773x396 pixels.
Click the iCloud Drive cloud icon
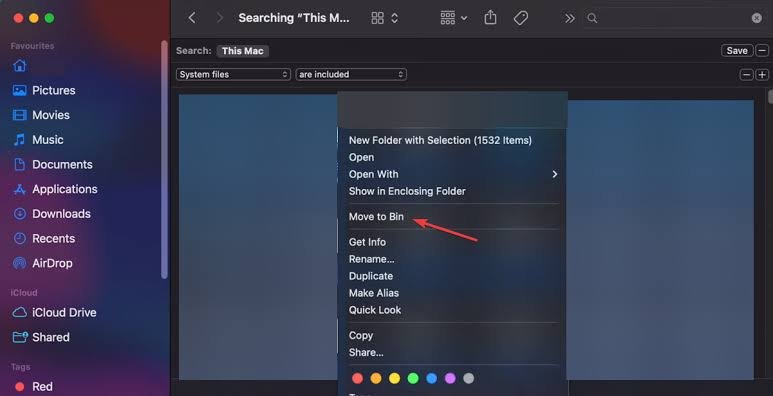point(20,312)
